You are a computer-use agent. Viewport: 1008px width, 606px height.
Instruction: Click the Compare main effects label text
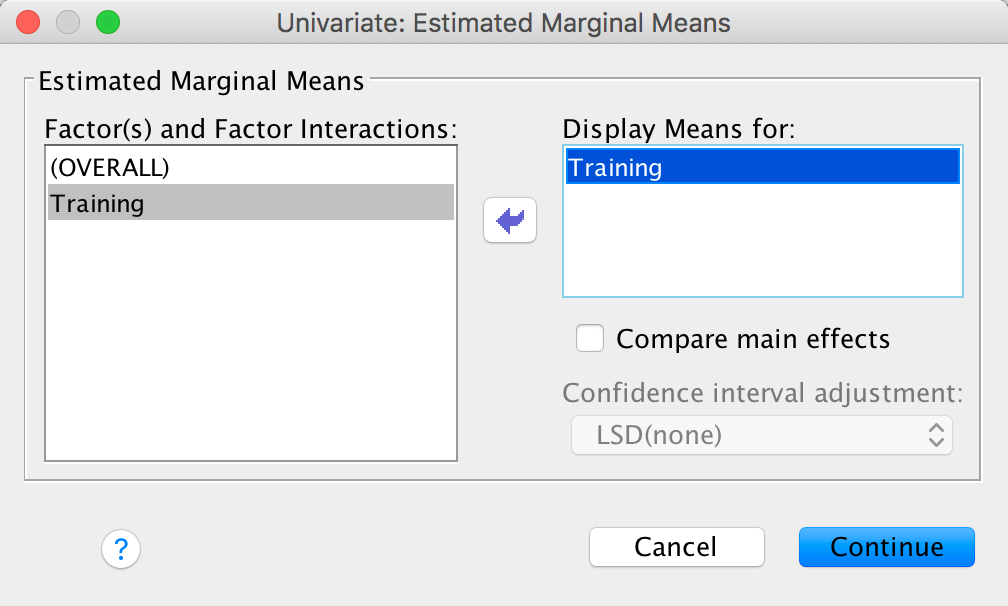[x=752, y=339]
